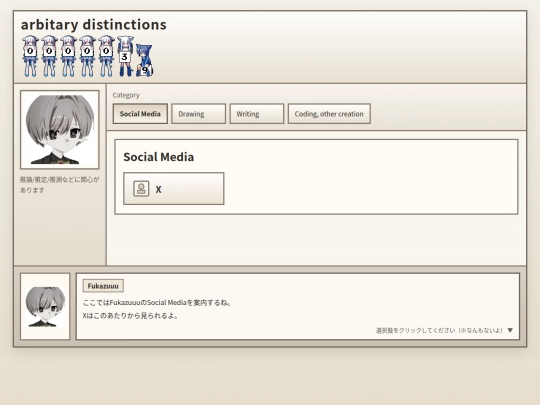Image resolution: width=540 pixels, height=405 pixels.
Task: Switch to the Drawing category
Action: pos(198,114)
